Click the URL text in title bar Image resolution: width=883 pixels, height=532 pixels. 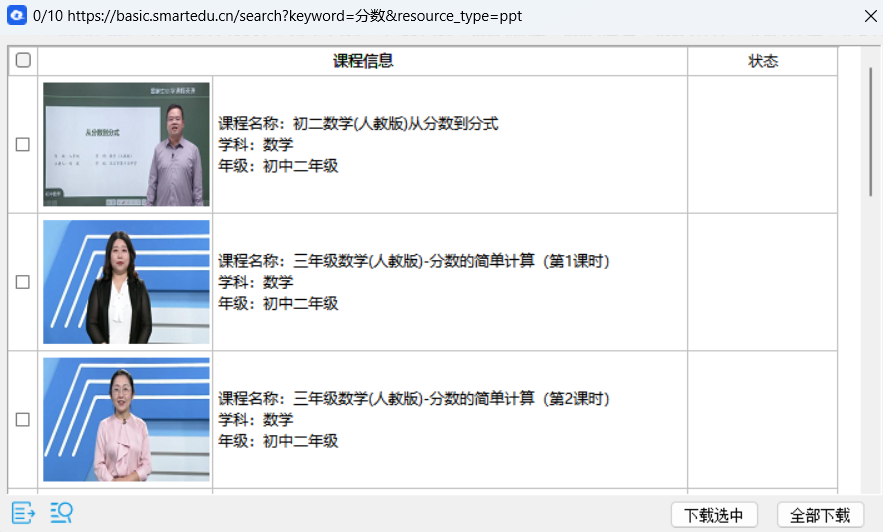point(295,16)
